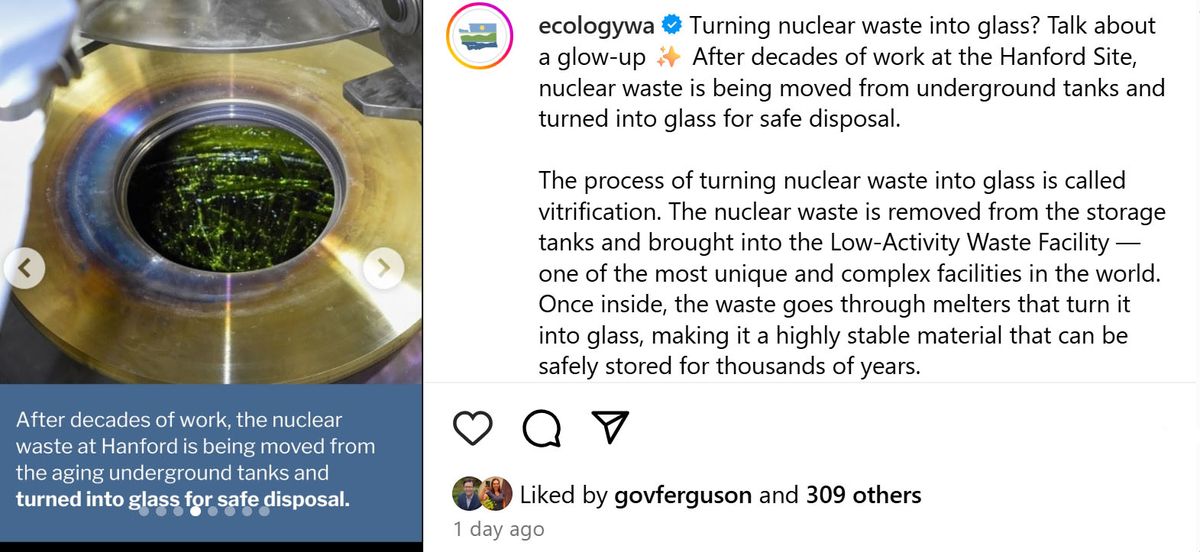Click the '1 day ago' timestamp
The image size is (1200, 552).
498,530
